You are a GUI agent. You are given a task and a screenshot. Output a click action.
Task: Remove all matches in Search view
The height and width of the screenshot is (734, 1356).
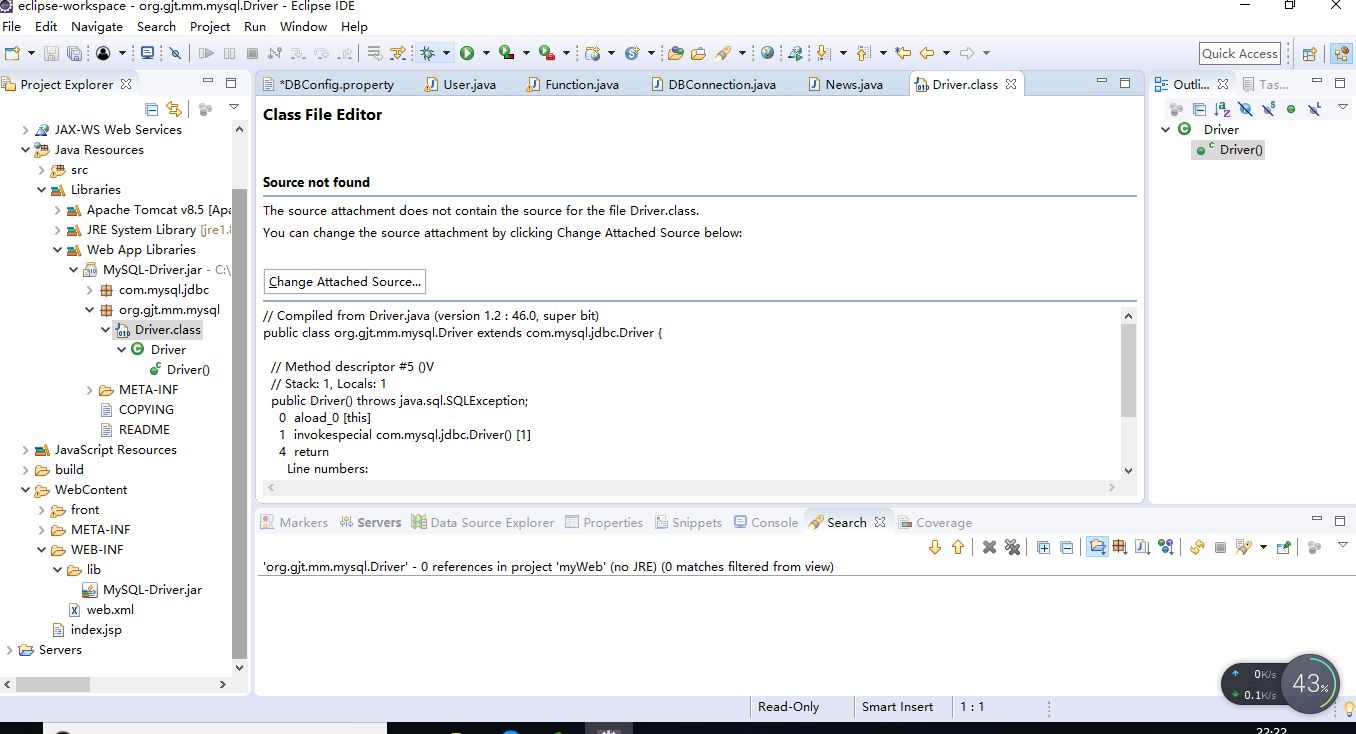(1012, 547)
